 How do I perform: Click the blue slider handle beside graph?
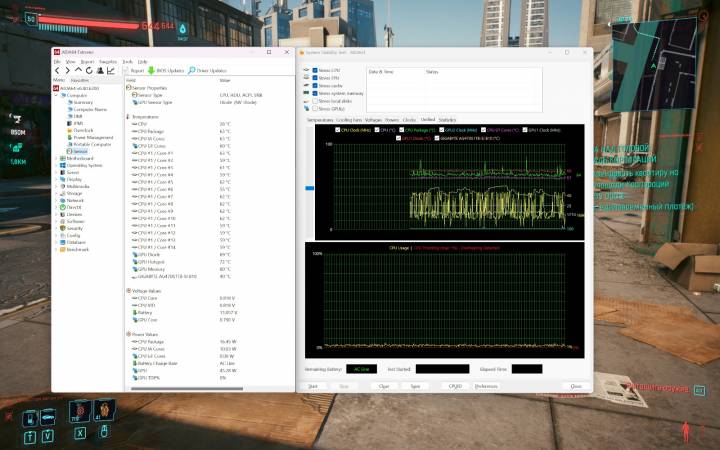309,188
